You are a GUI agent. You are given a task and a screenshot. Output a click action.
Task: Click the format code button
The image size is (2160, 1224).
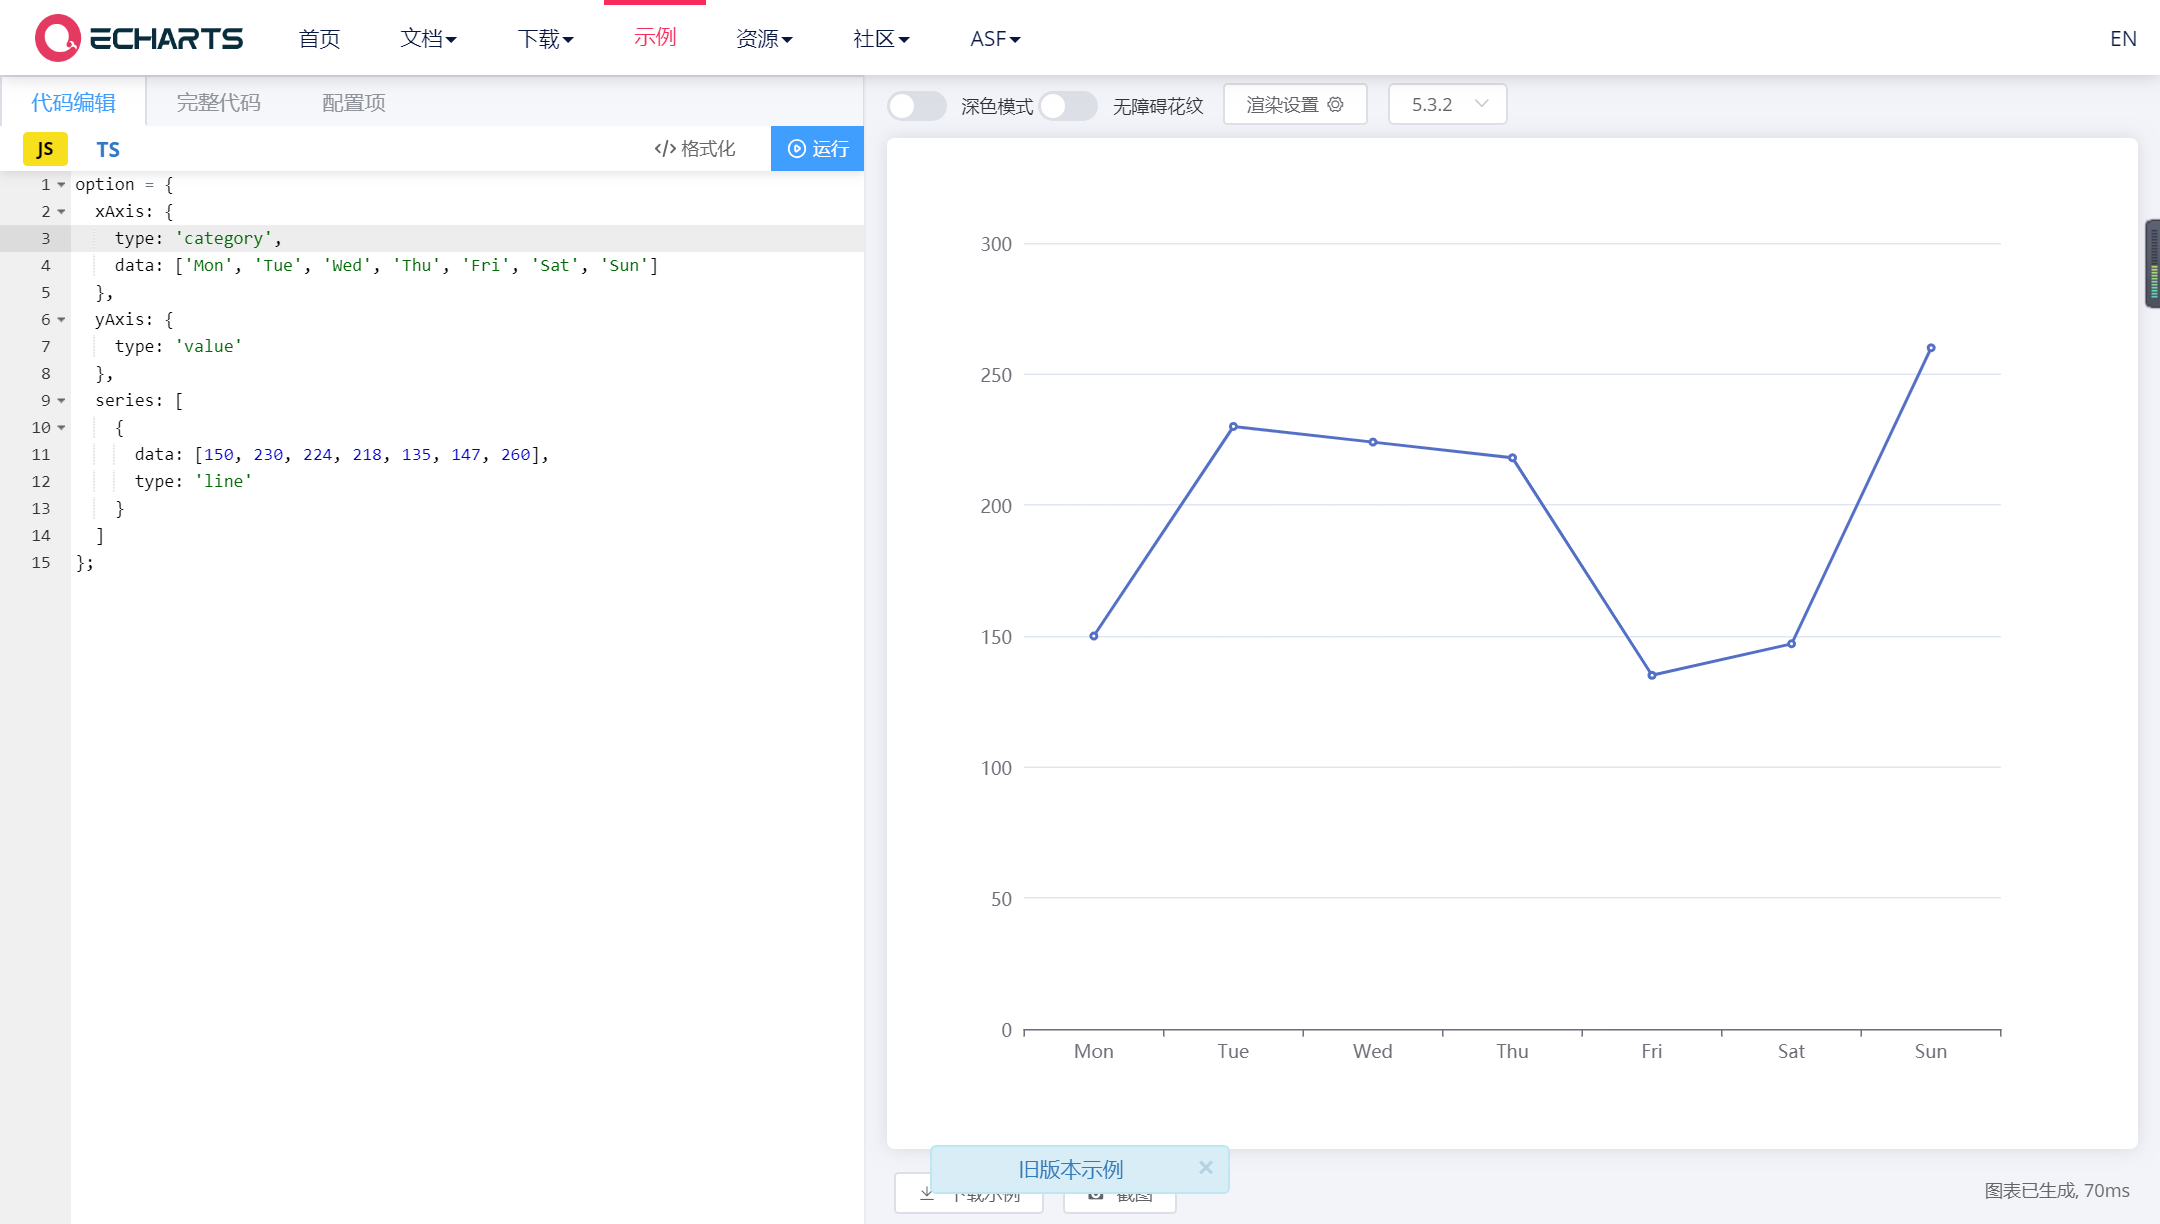coord(695,149)
